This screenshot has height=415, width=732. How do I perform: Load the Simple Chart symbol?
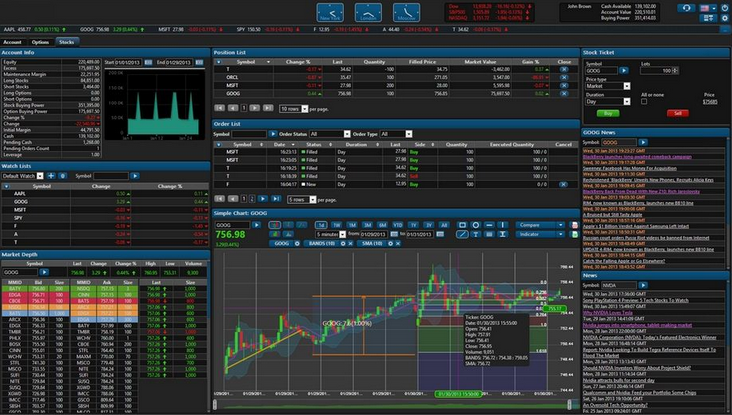point(256,225)
